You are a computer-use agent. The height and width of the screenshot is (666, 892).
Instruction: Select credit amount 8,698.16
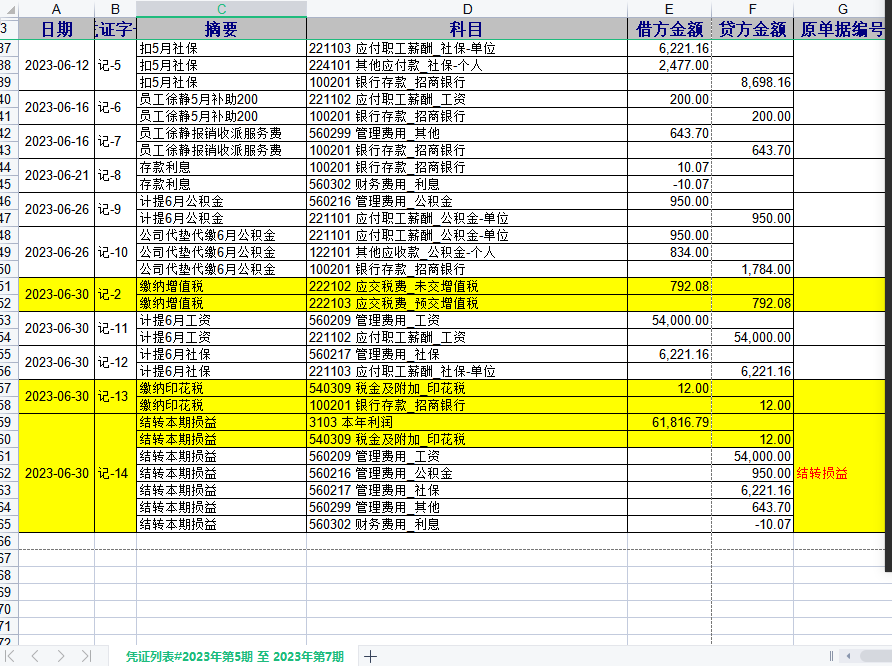[x=752, y=82]
